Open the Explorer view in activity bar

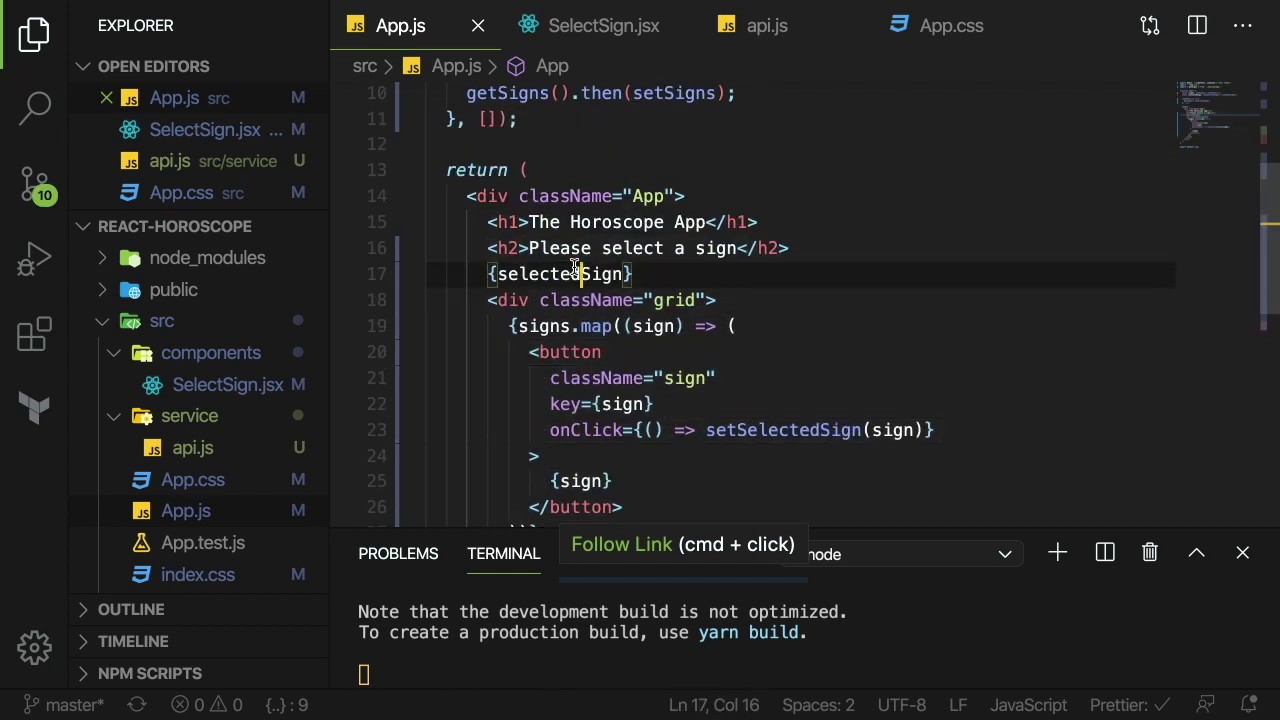pos(34,36)
